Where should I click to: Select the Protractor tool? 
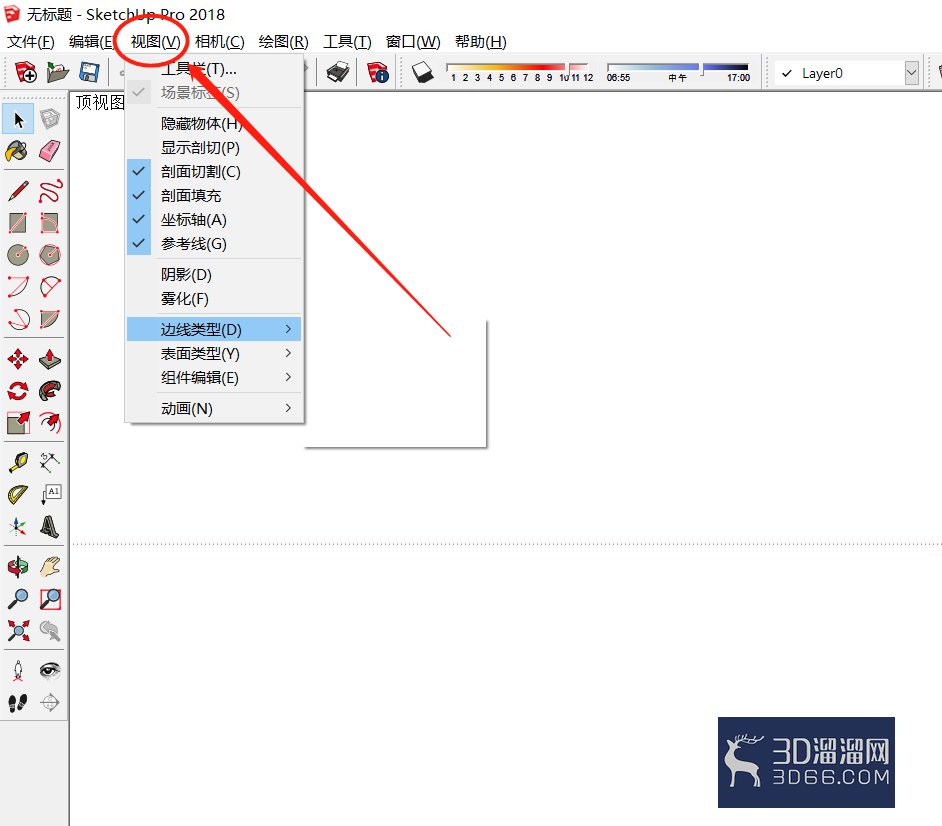[x=18, y=494]
